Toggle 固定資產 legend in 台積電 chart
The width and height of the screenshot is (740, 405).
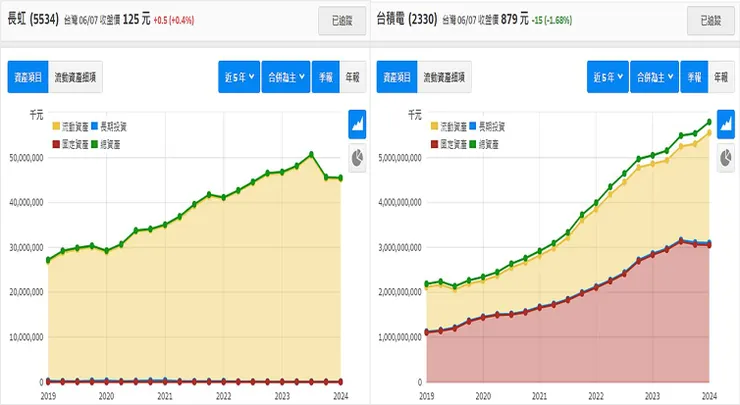click(449, 144)
